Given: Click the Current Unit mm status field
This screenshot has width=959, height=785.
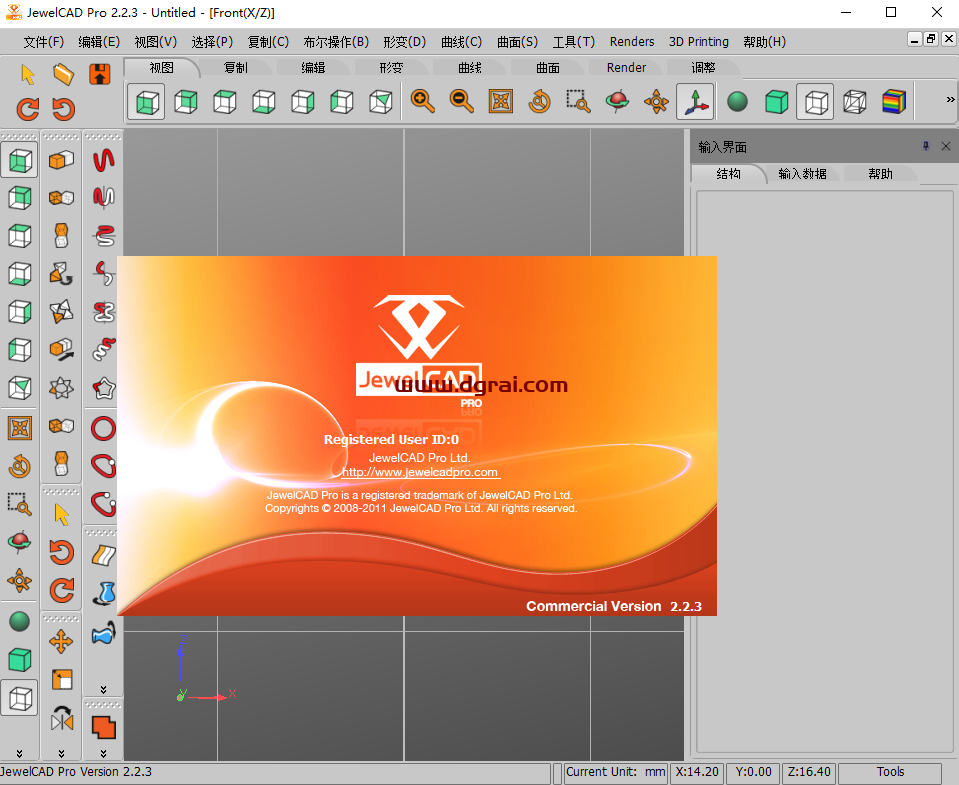Looking at the screenshot, I should tap(615, 772).
